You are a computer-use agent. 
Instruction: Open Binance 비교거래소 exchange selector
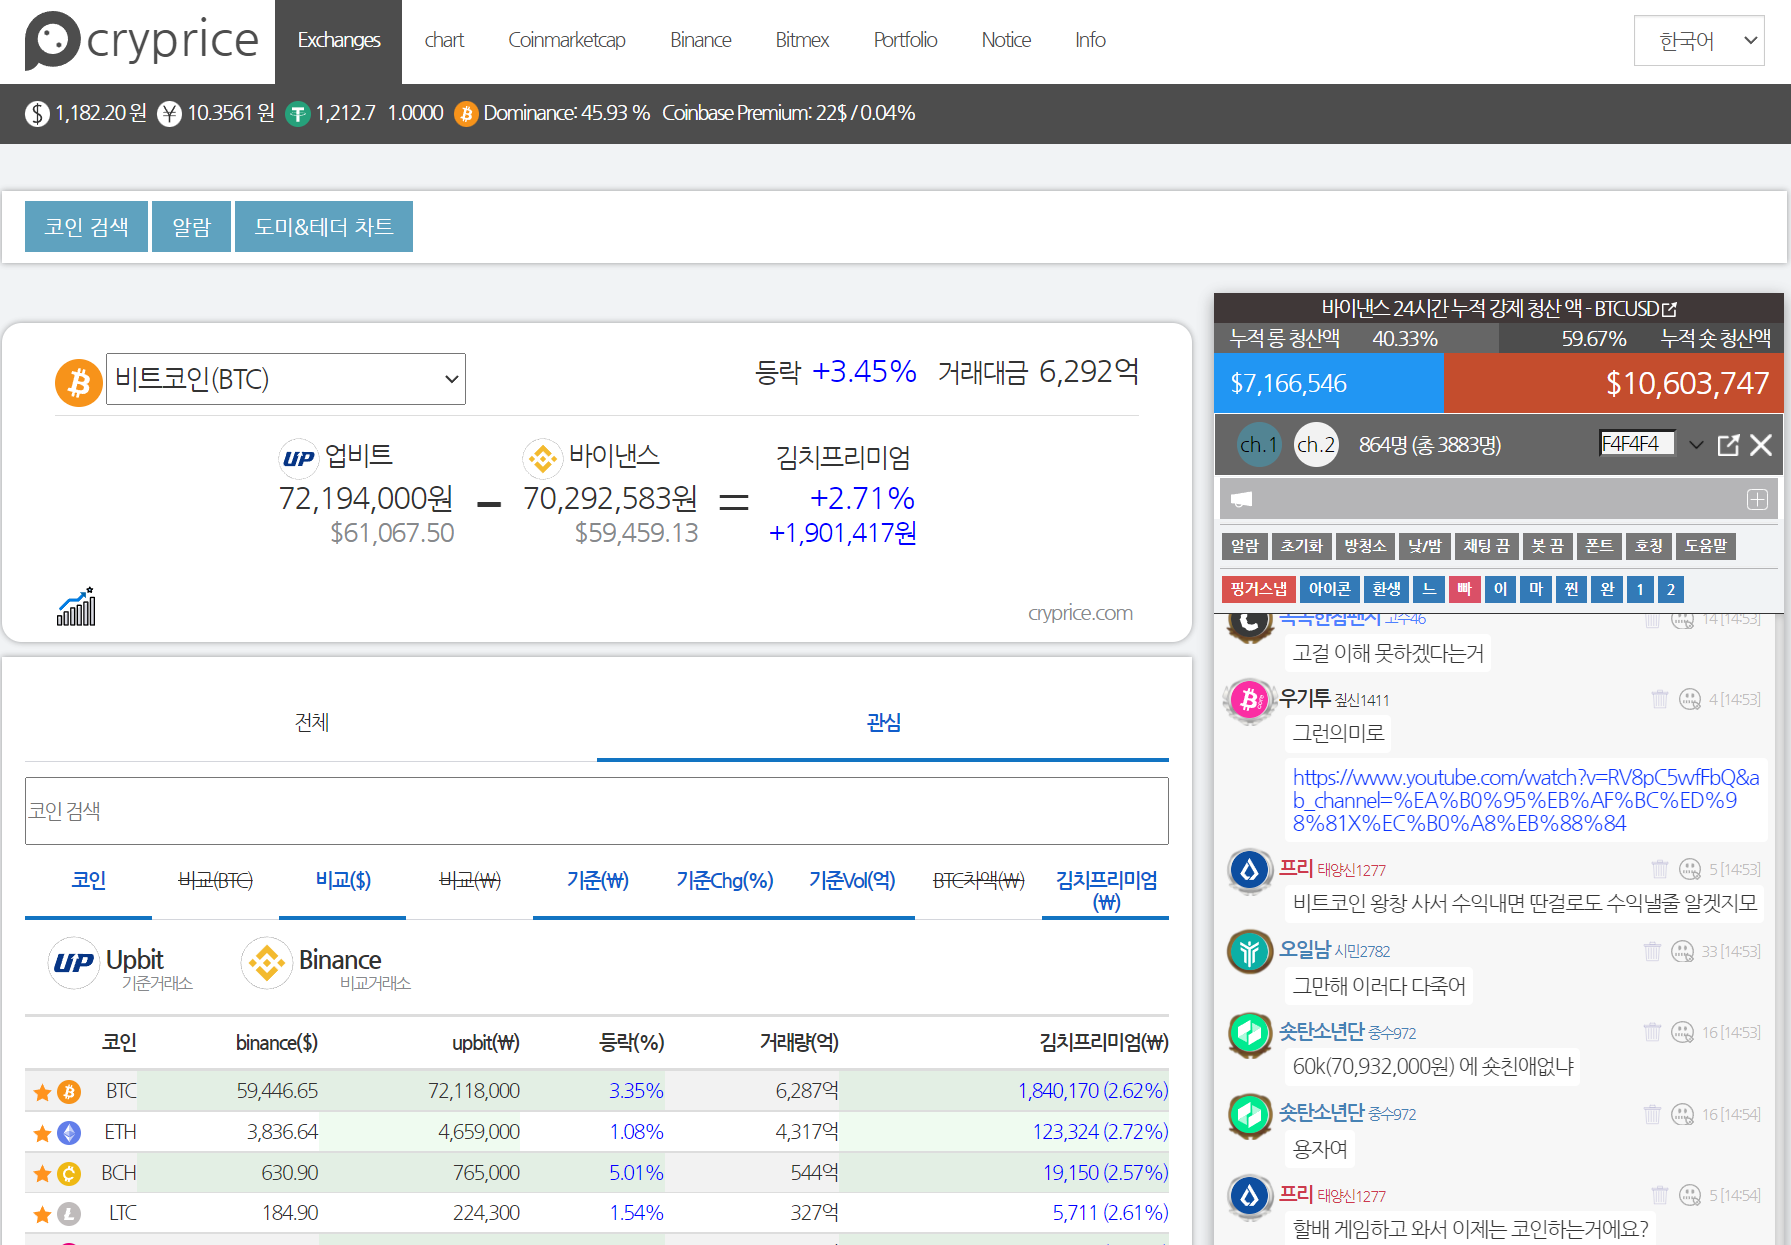pos(327,965)
